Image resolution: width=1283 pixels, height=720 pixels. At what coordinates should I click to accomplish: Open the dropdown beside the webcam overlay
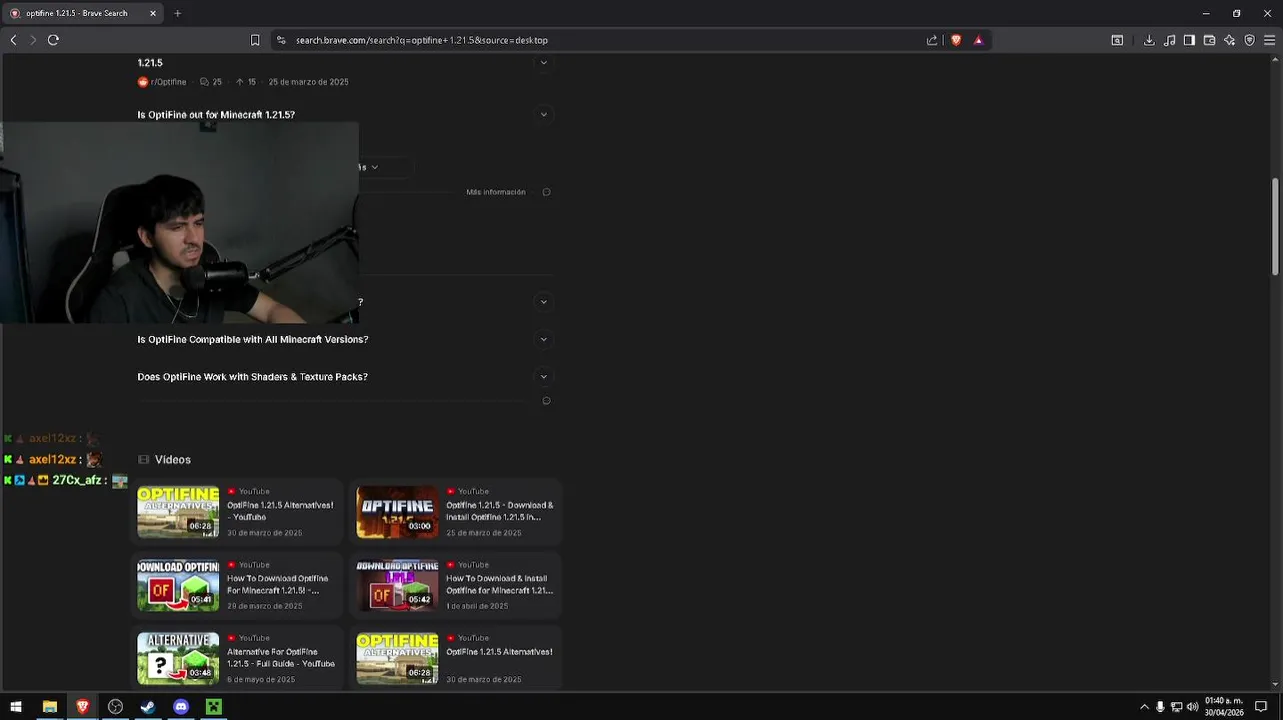(374, 167)
